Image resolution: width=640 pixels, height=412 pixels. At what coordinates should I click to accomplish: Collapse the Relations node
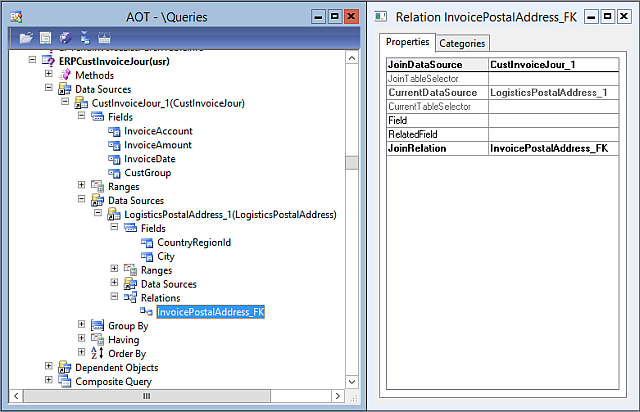pos(115,298)
